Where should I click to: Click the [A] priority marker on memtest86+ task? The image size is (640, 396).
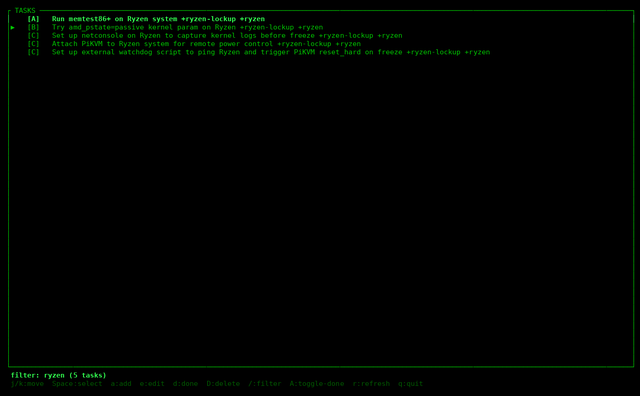tap(33, 19)
